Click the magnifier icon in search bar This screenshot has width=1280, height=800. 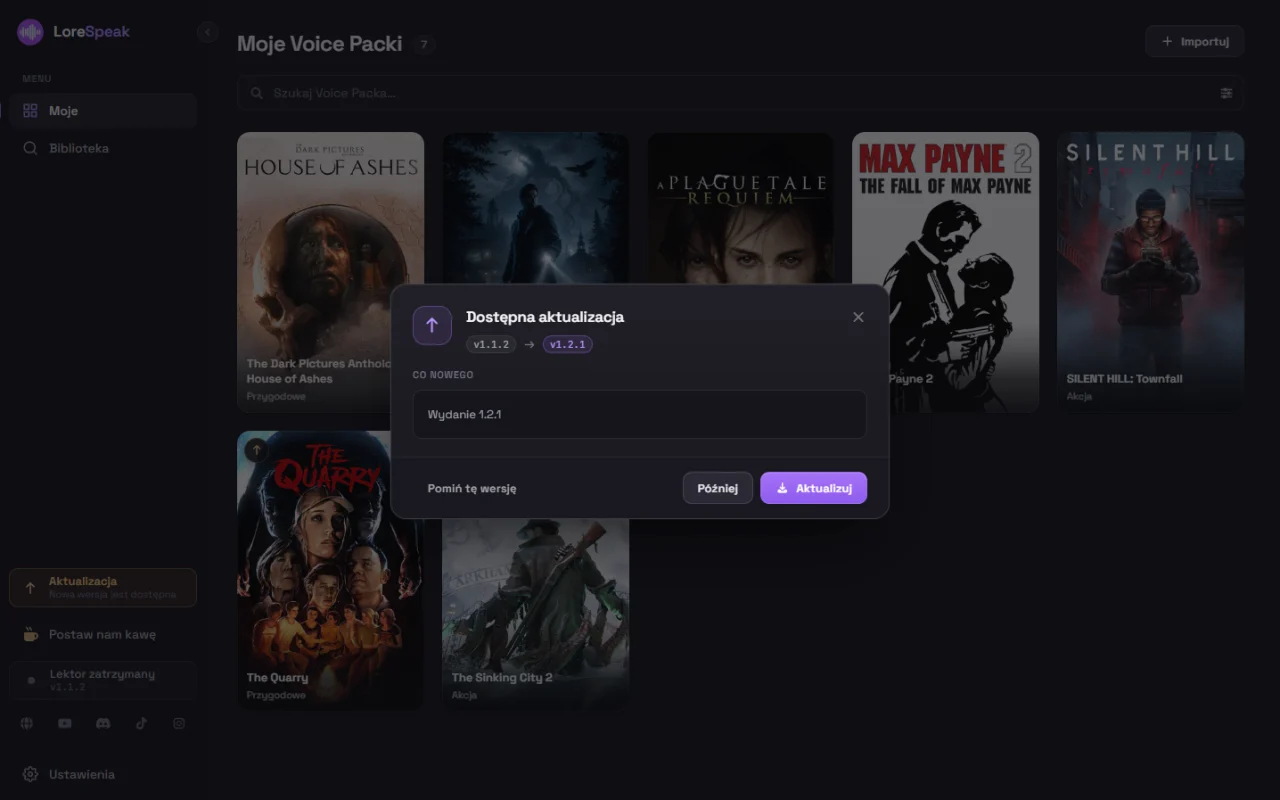point(256,93)
